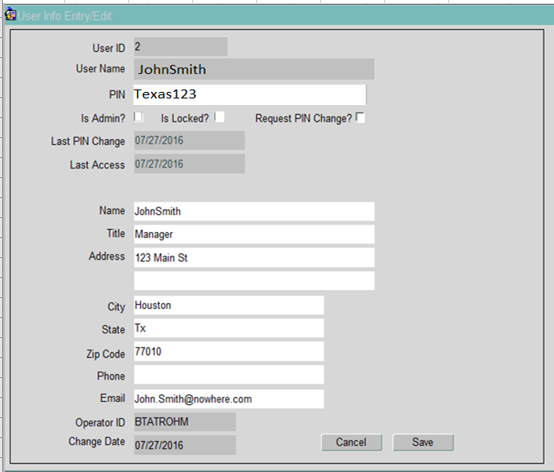Click the User Name field JohnSmith
This screenshot has height=472, width=554.
[254, 69]
